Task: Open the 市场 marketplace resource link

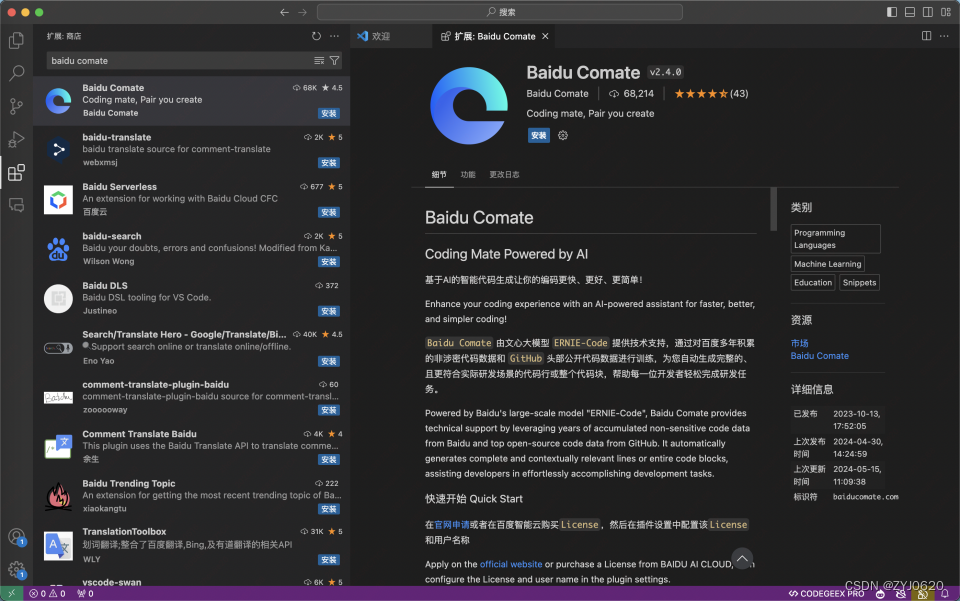Action: (799, 343)
